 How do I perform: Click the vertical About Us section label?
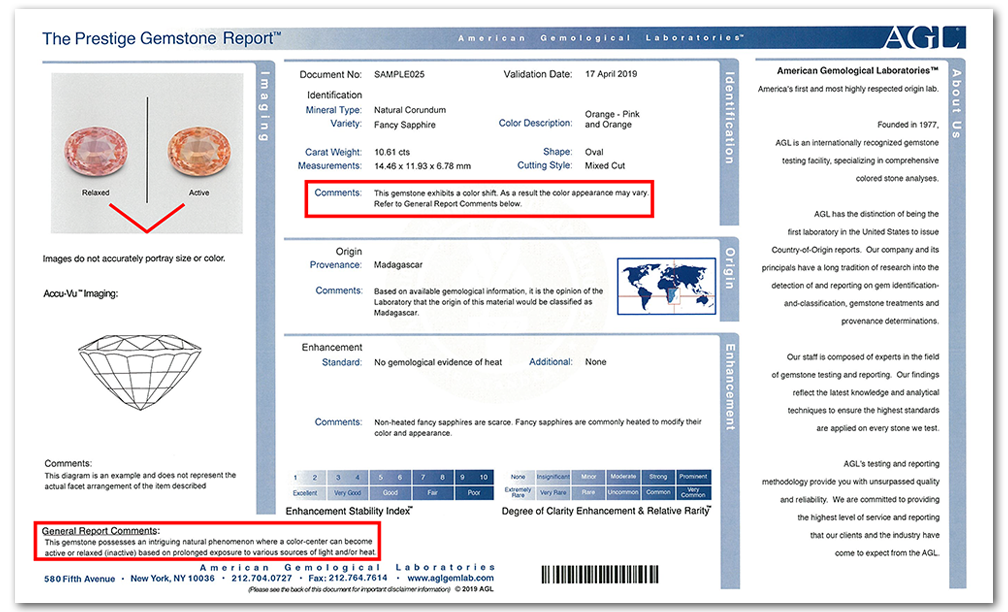point(957,104)
